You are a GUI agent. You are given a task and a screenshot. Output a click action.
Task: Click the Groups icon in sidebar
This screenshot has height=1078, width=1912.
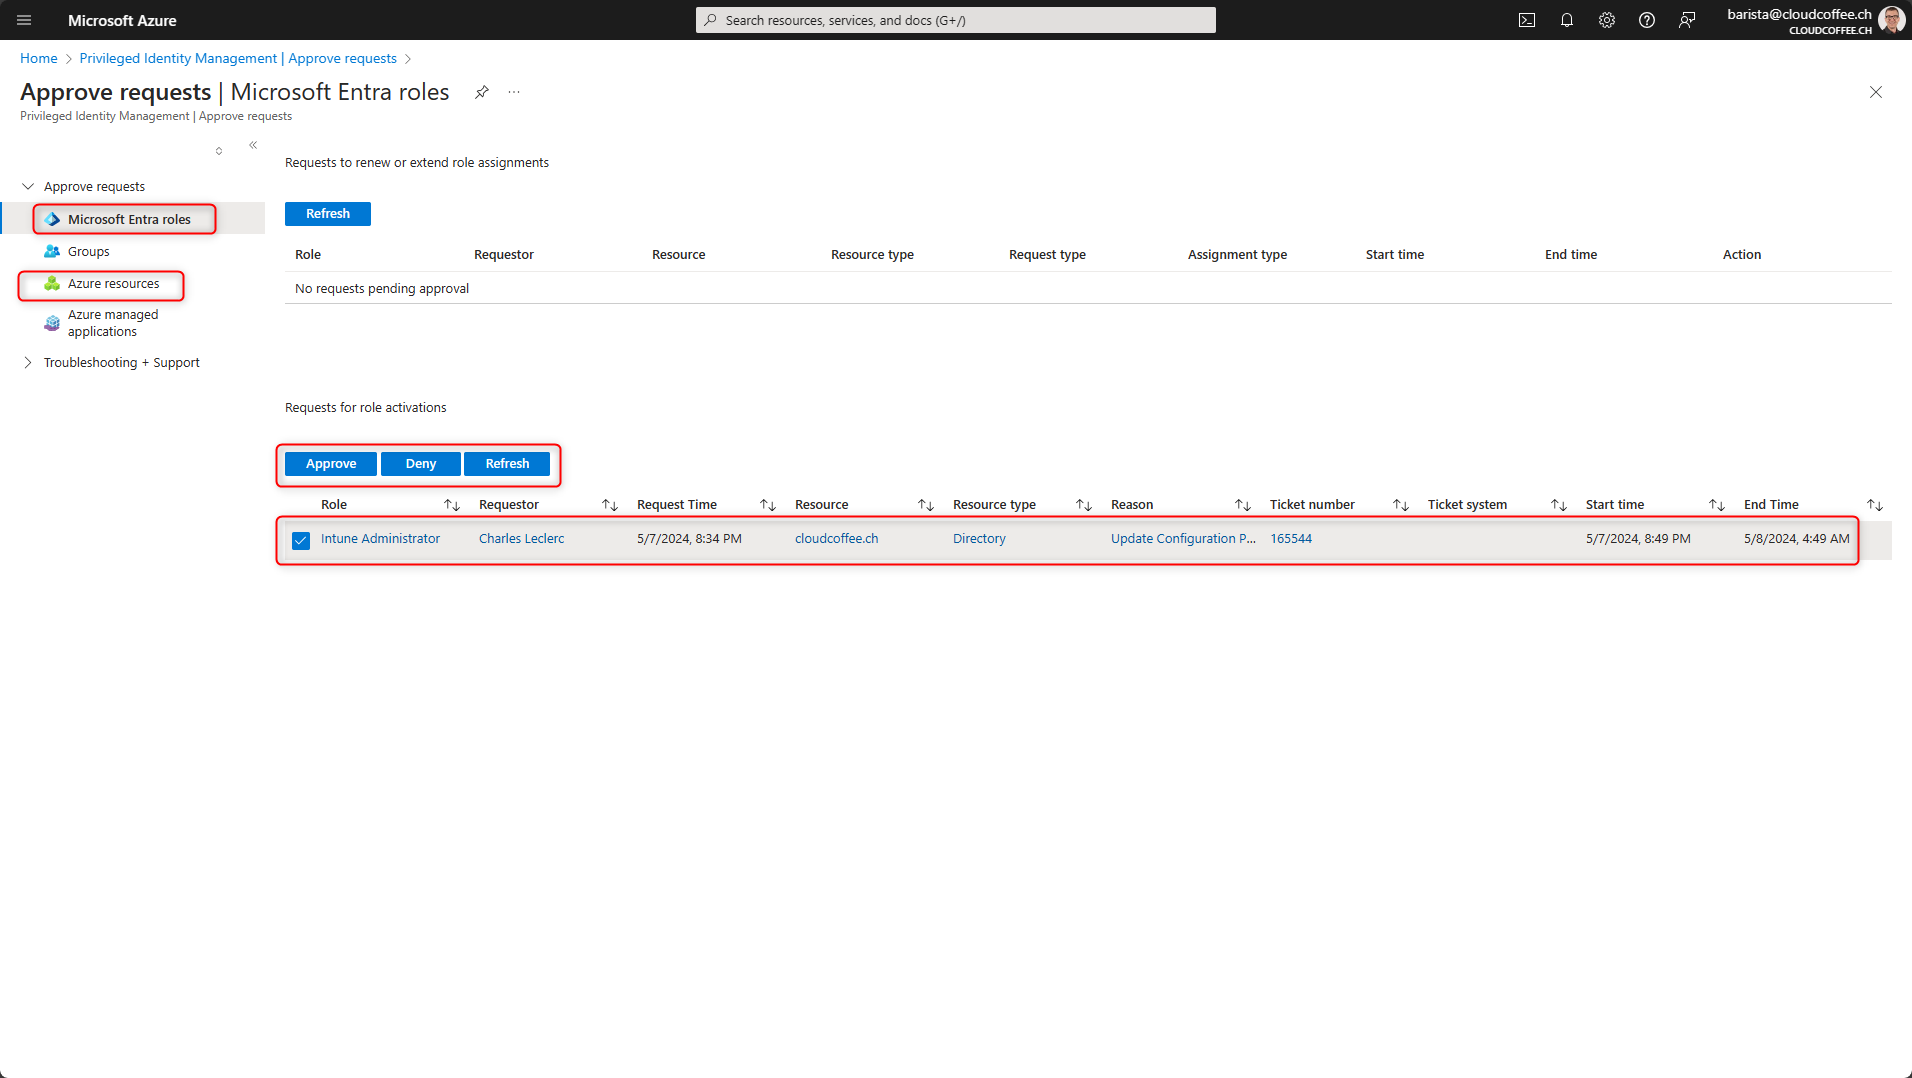point(52,251)
